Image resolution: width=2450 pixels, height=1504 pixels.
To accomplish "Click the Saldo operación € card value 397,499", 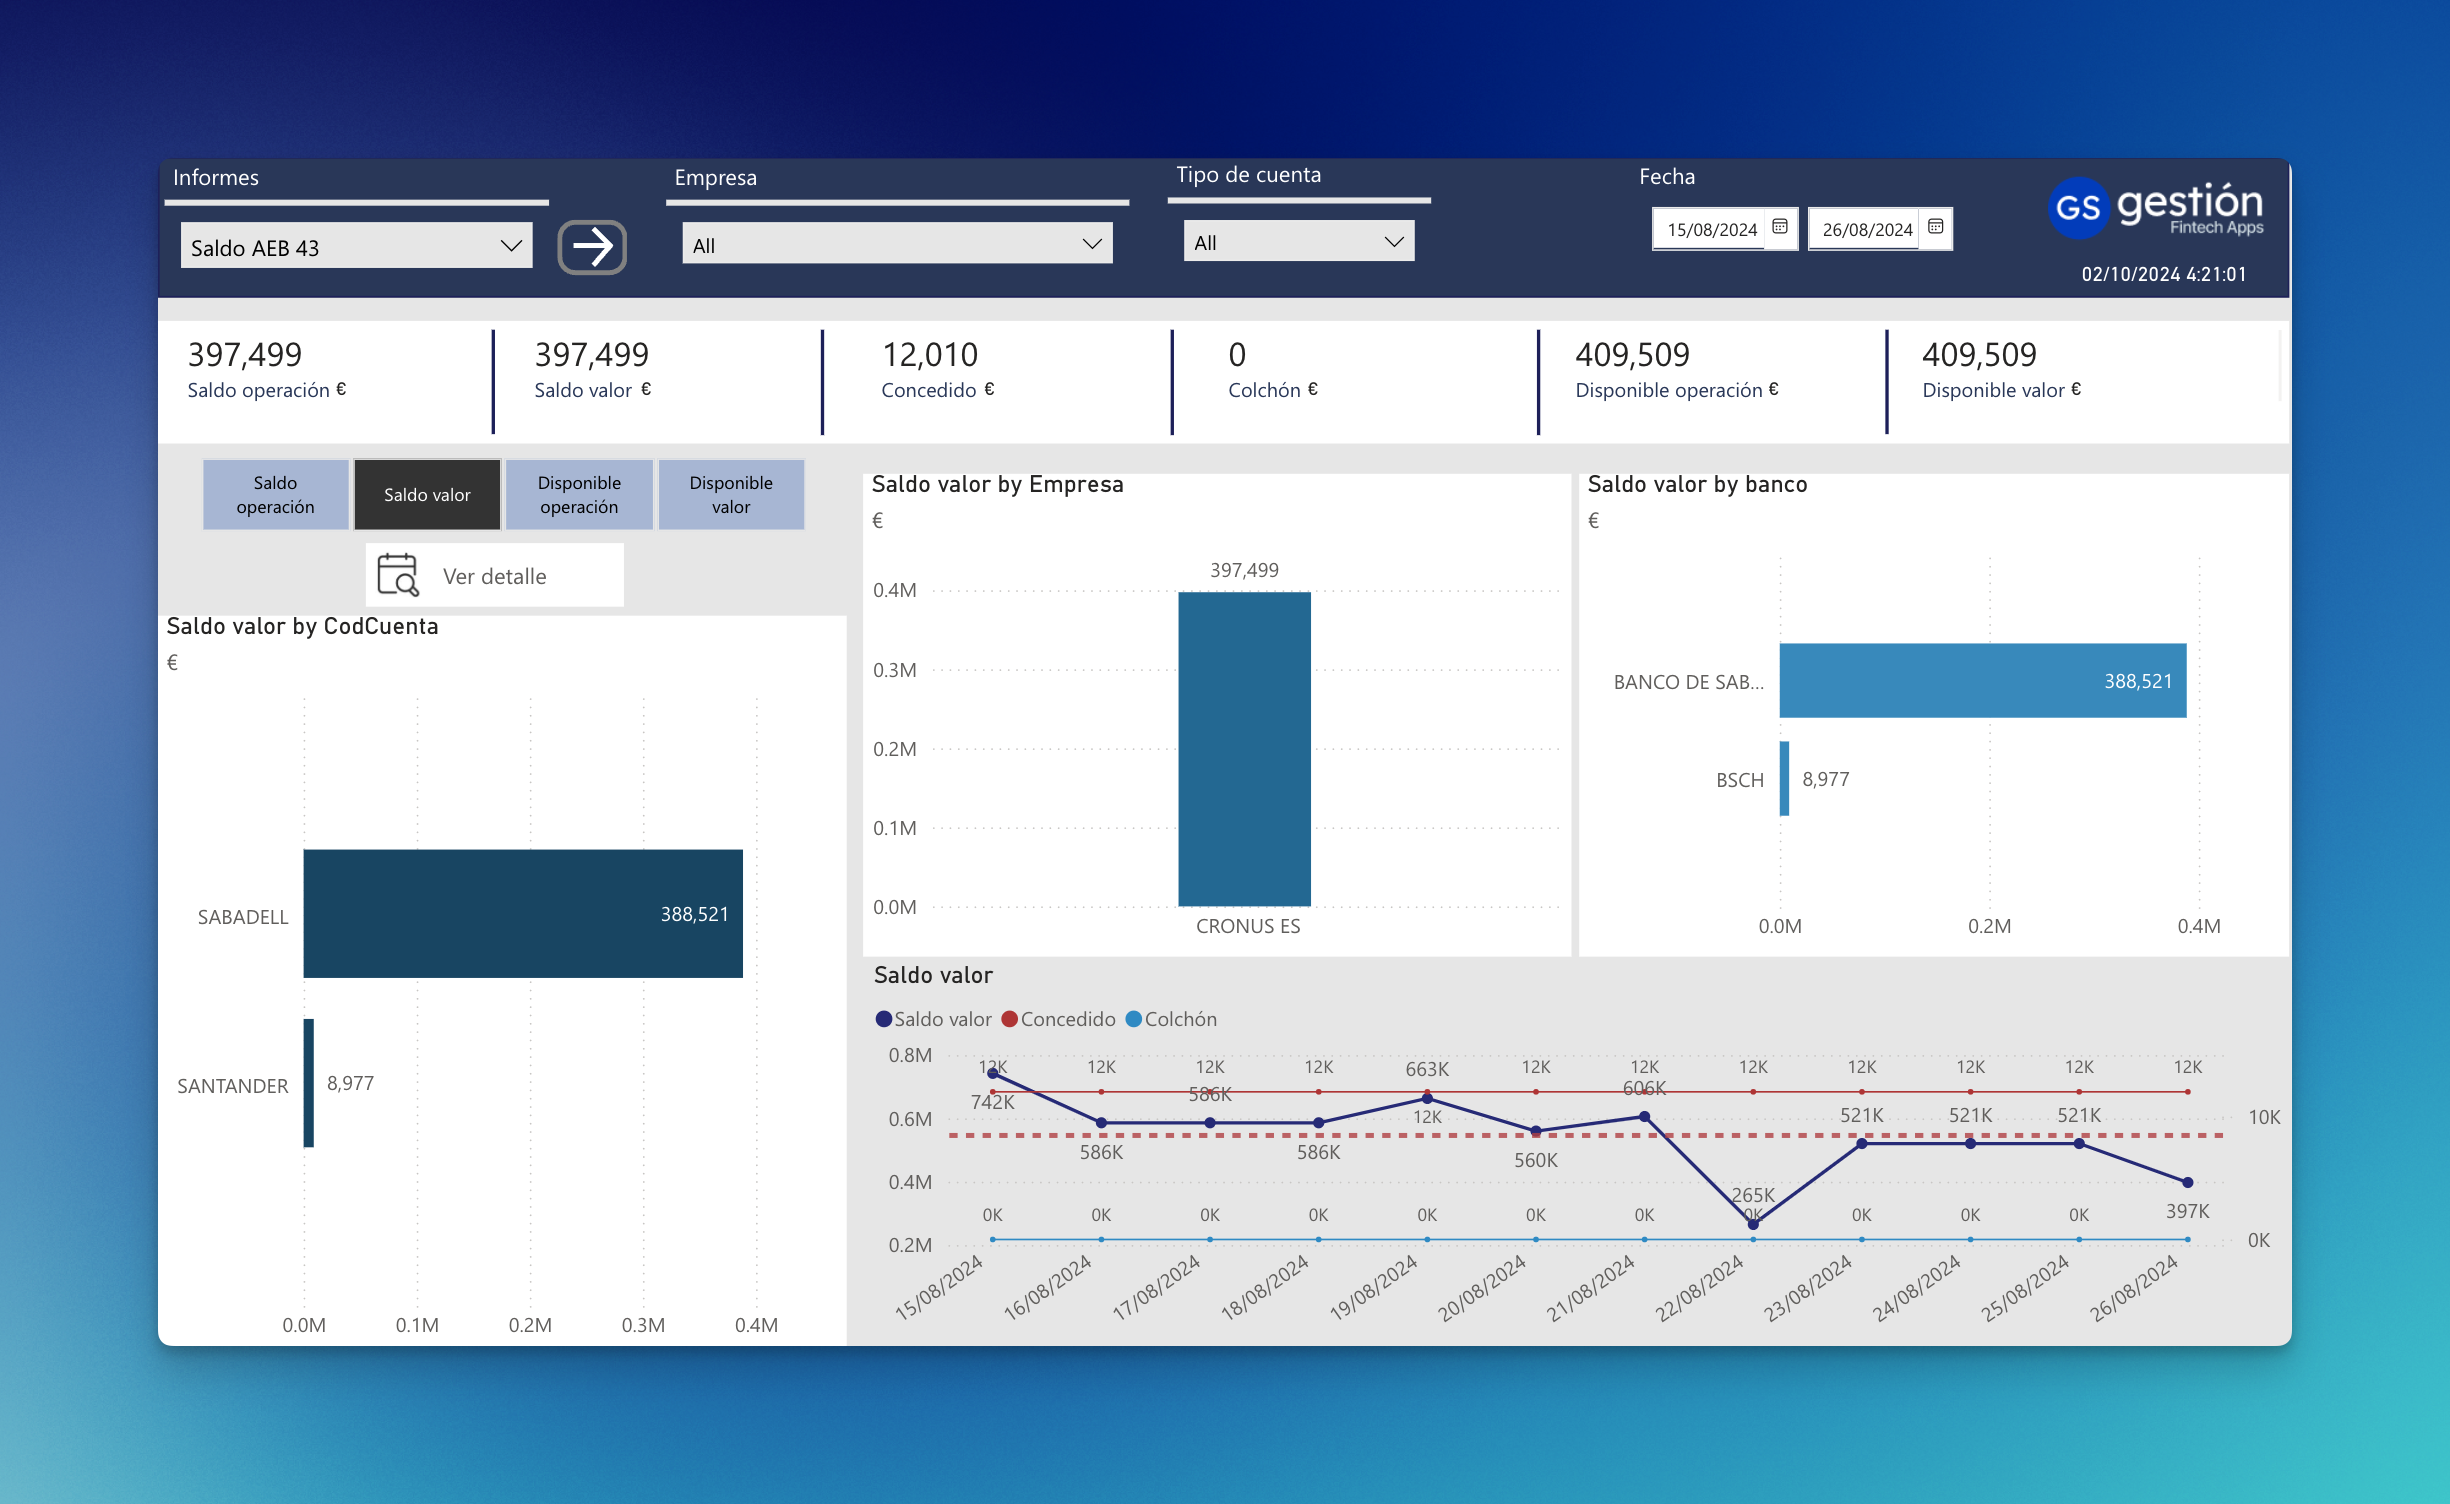I will [x=245, y=354].
